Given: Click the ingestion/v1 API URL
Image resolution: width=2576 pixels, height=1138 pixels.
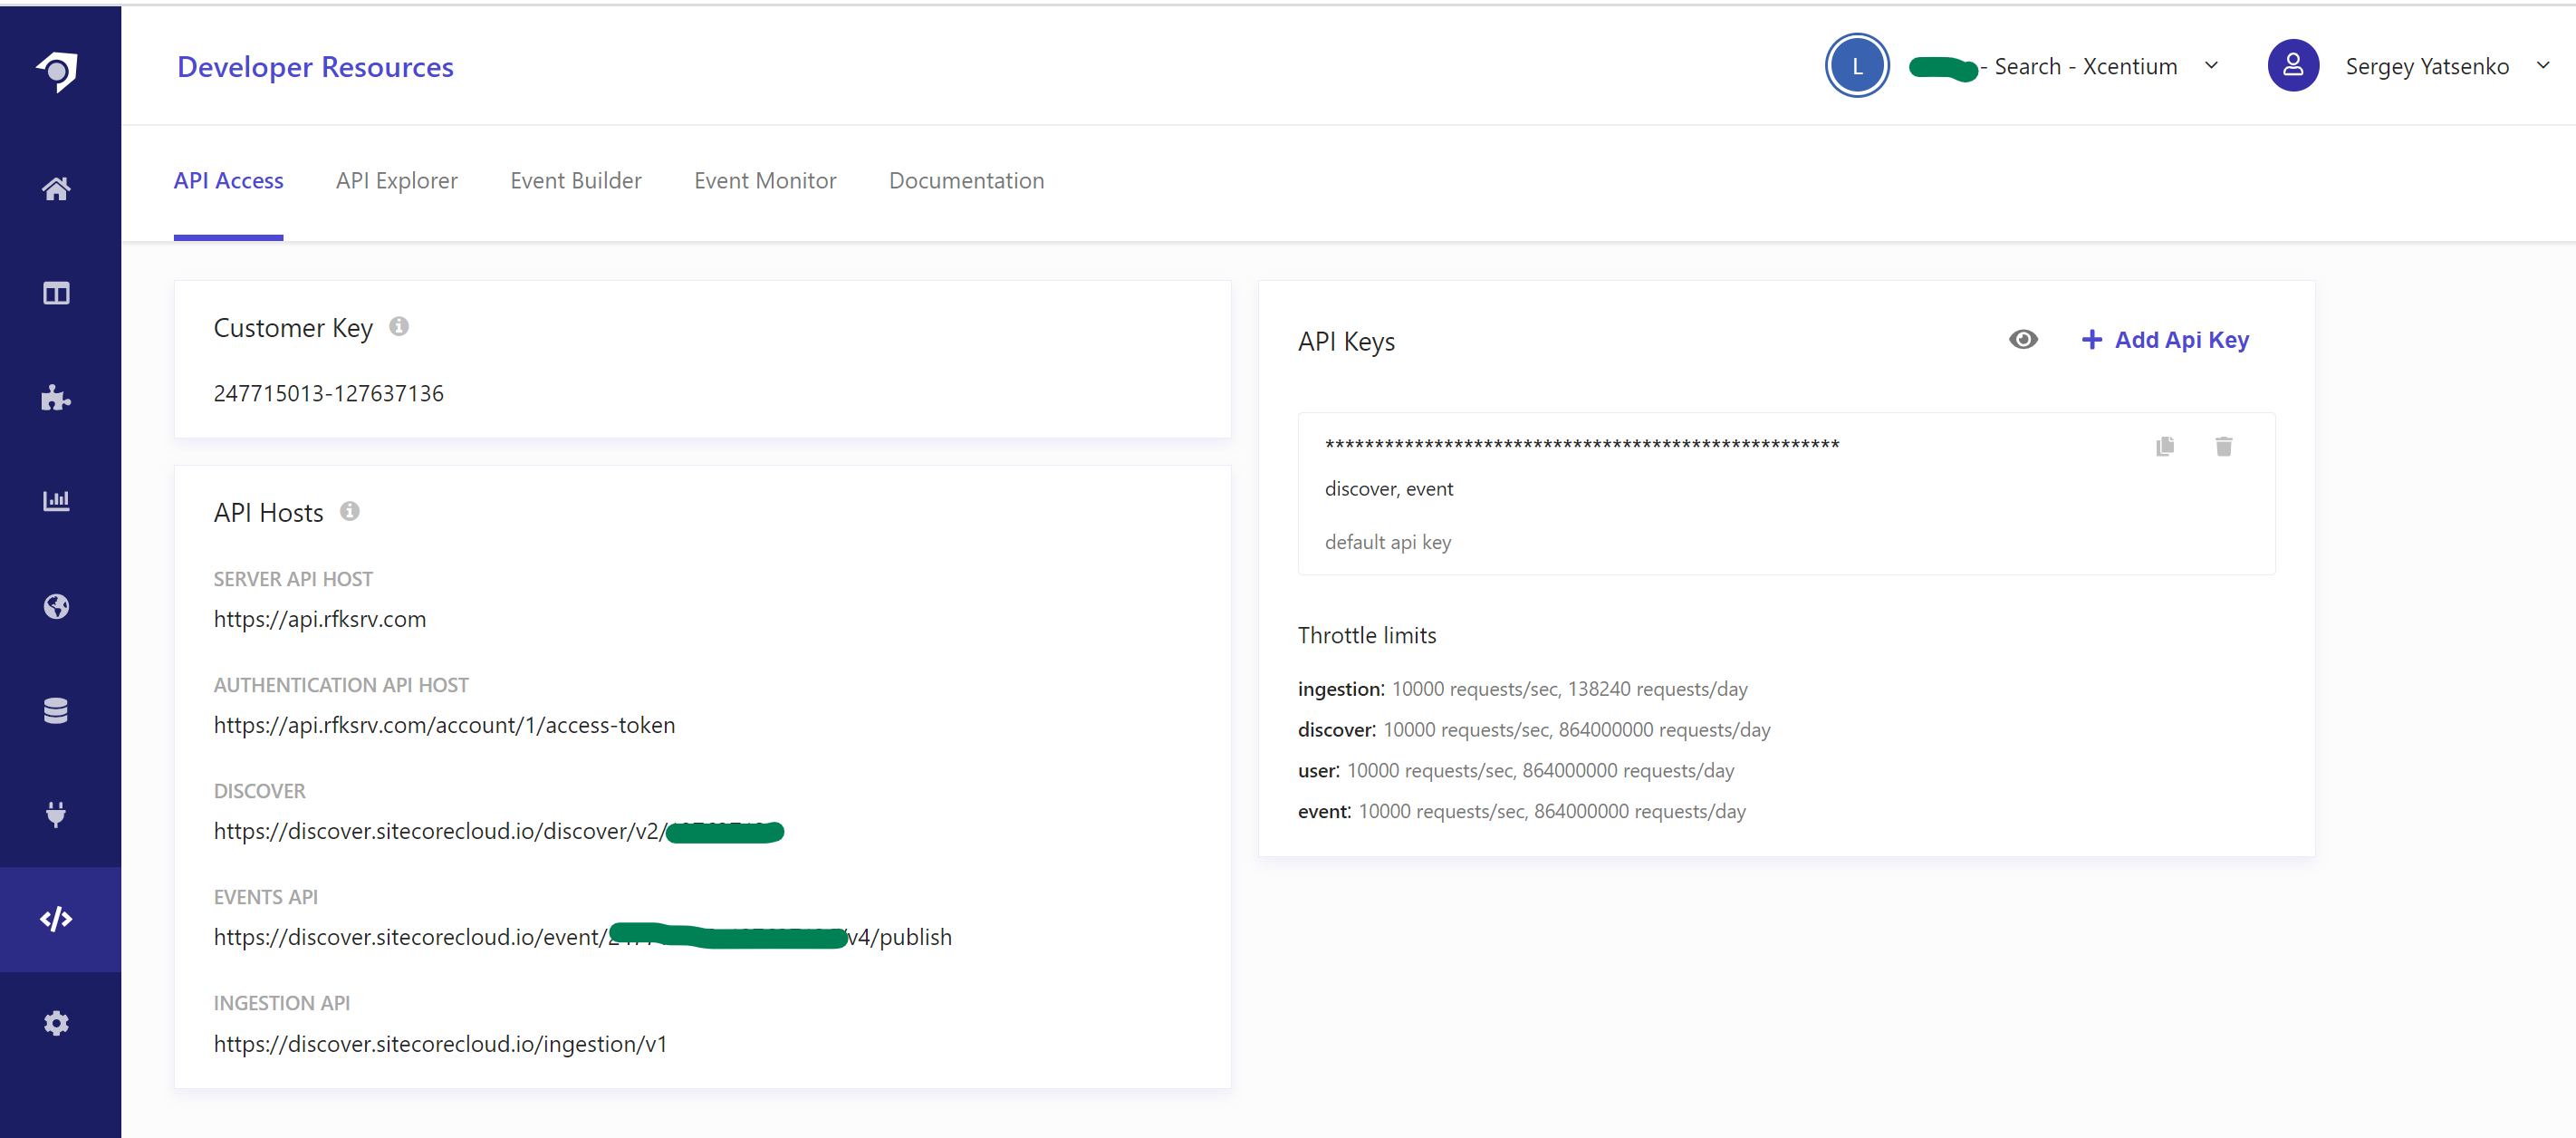Looking at the screenshot, I should coord(440,1044).
